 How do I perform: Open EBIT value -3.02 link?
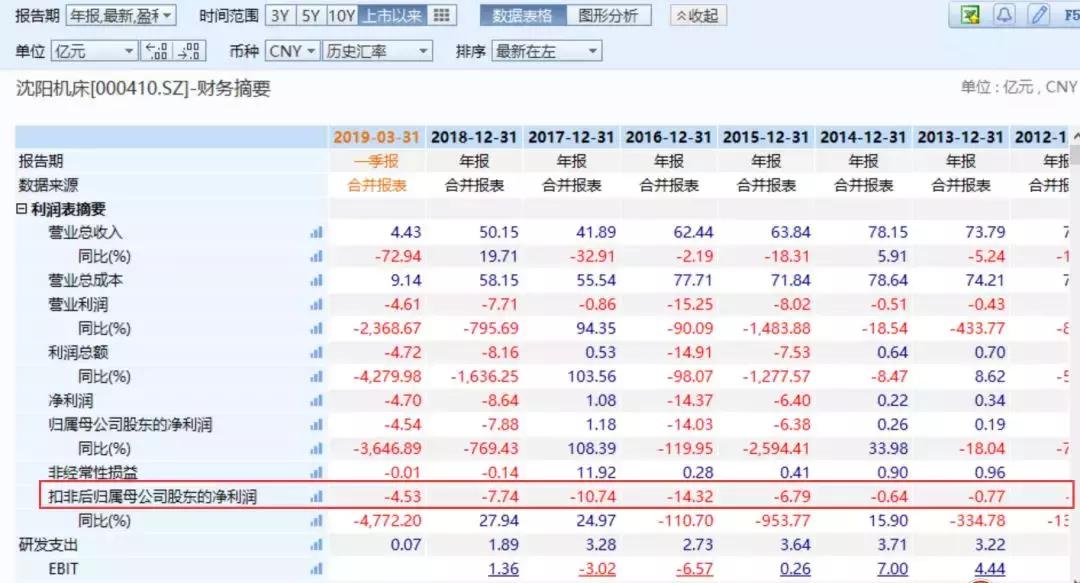(596, 569)
